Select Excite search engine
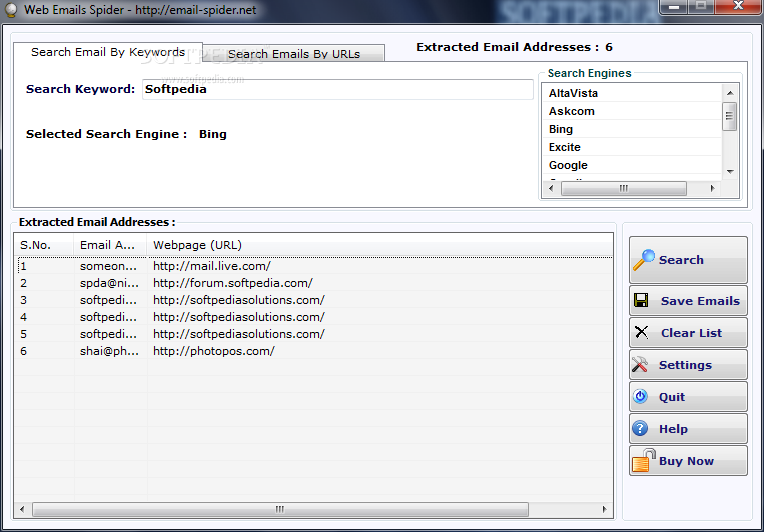 click(x=631, y=147)
